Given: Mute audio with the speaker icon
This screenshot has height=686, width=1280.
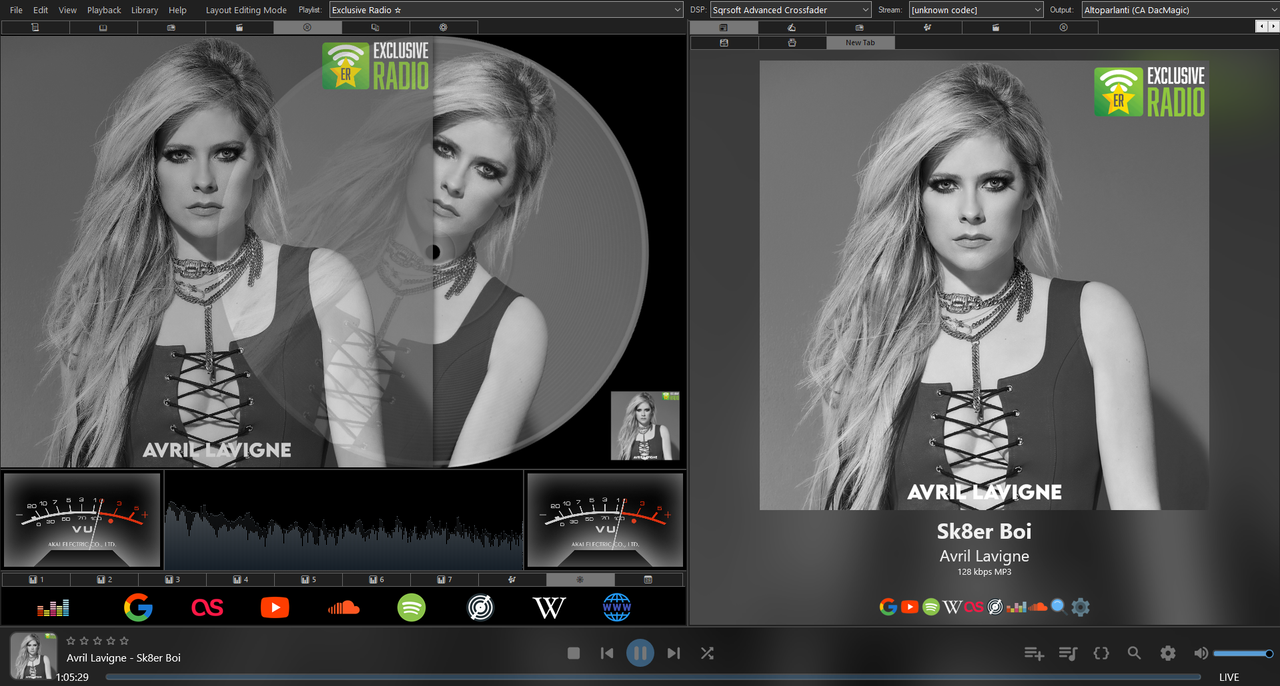Looking at the screenshot, I should [1201, 653].
